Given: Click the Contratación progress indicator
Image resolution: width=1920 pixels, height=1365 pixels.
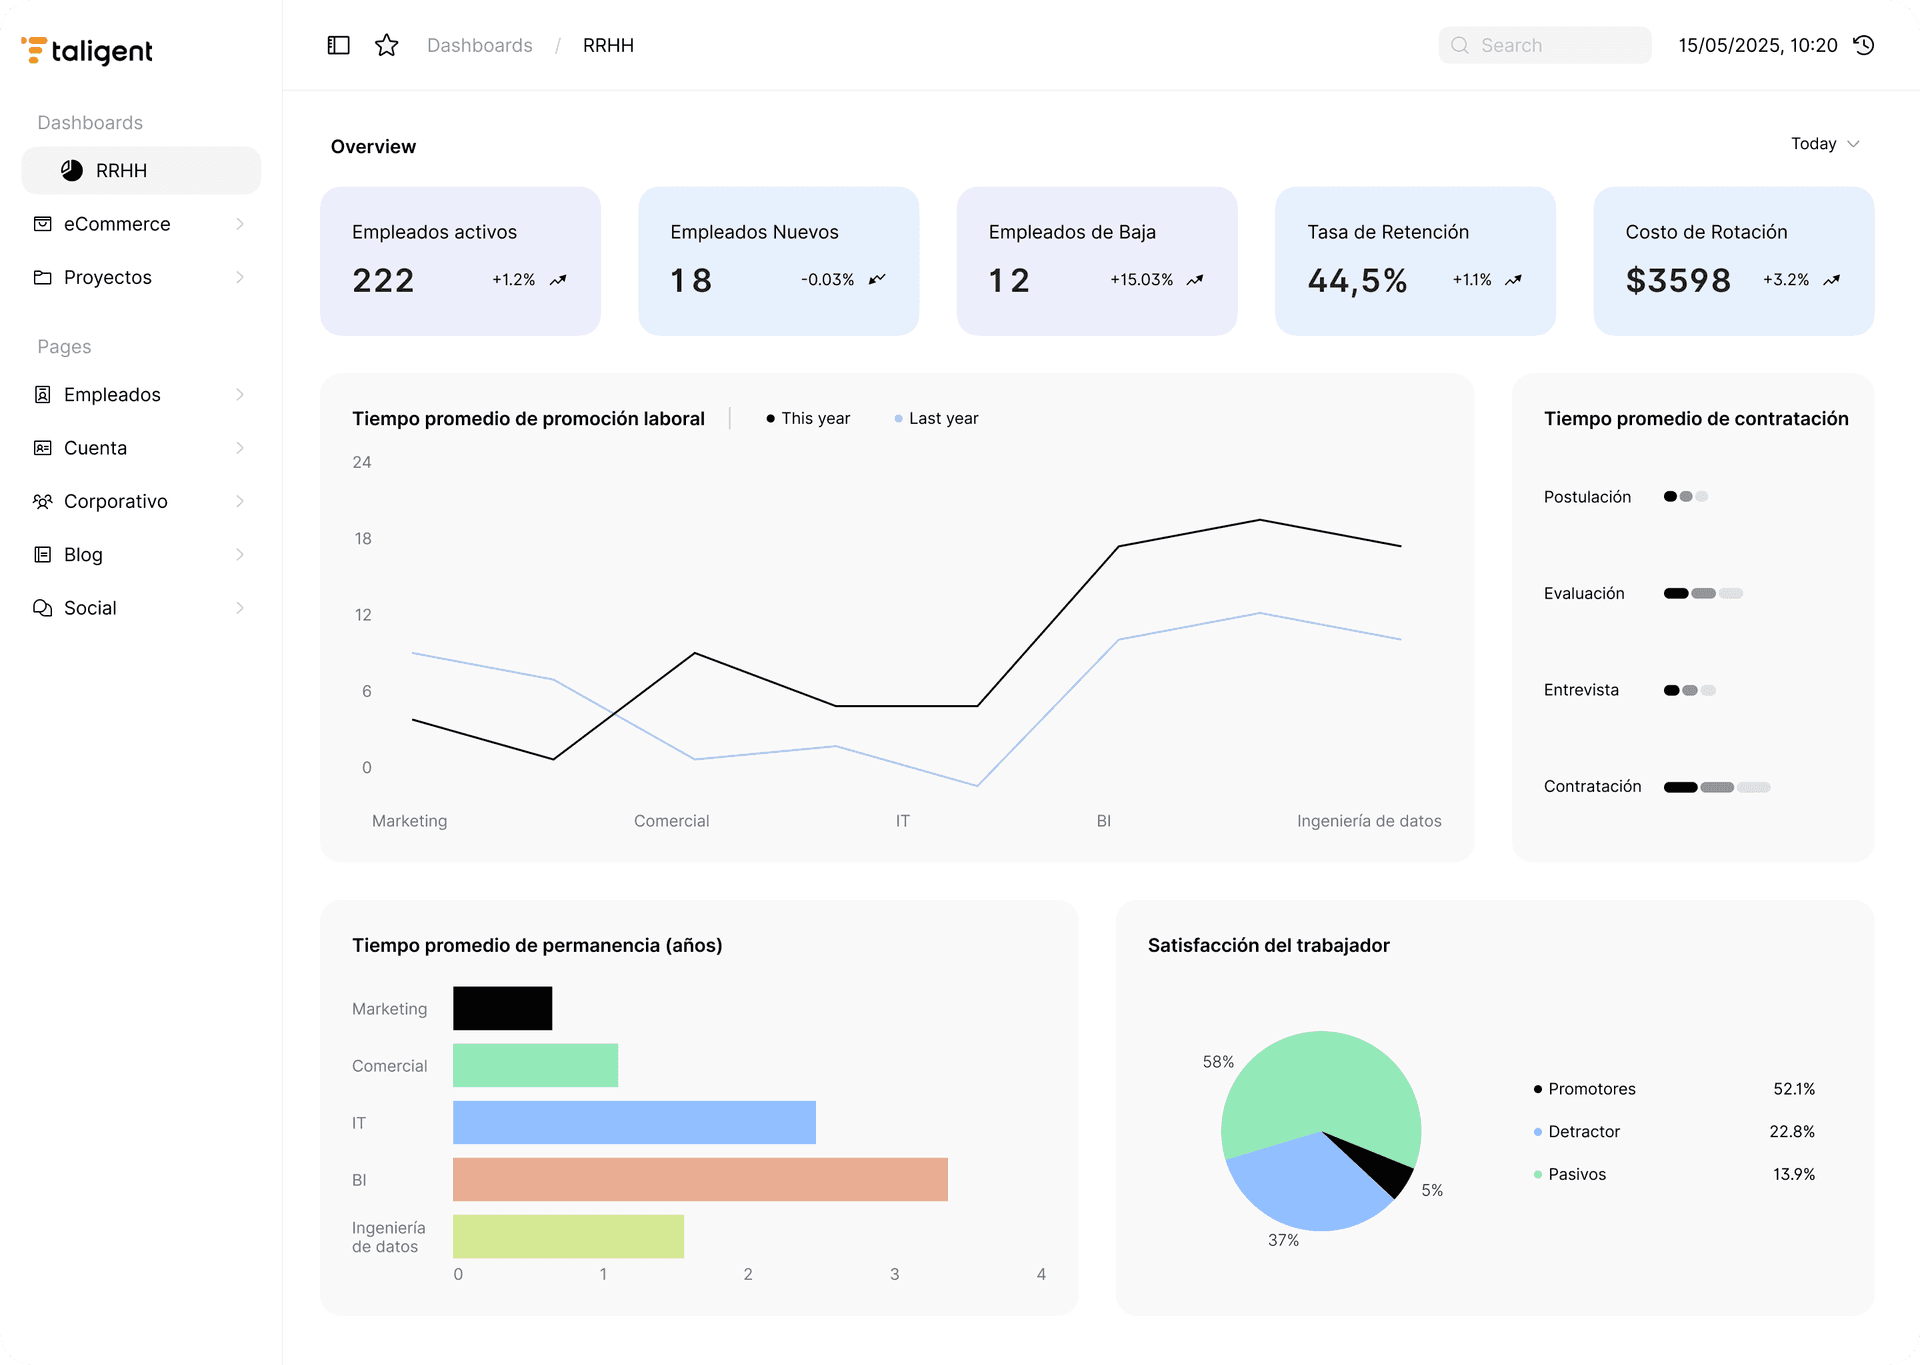Looking at the screenshot, I should 1717,788.
